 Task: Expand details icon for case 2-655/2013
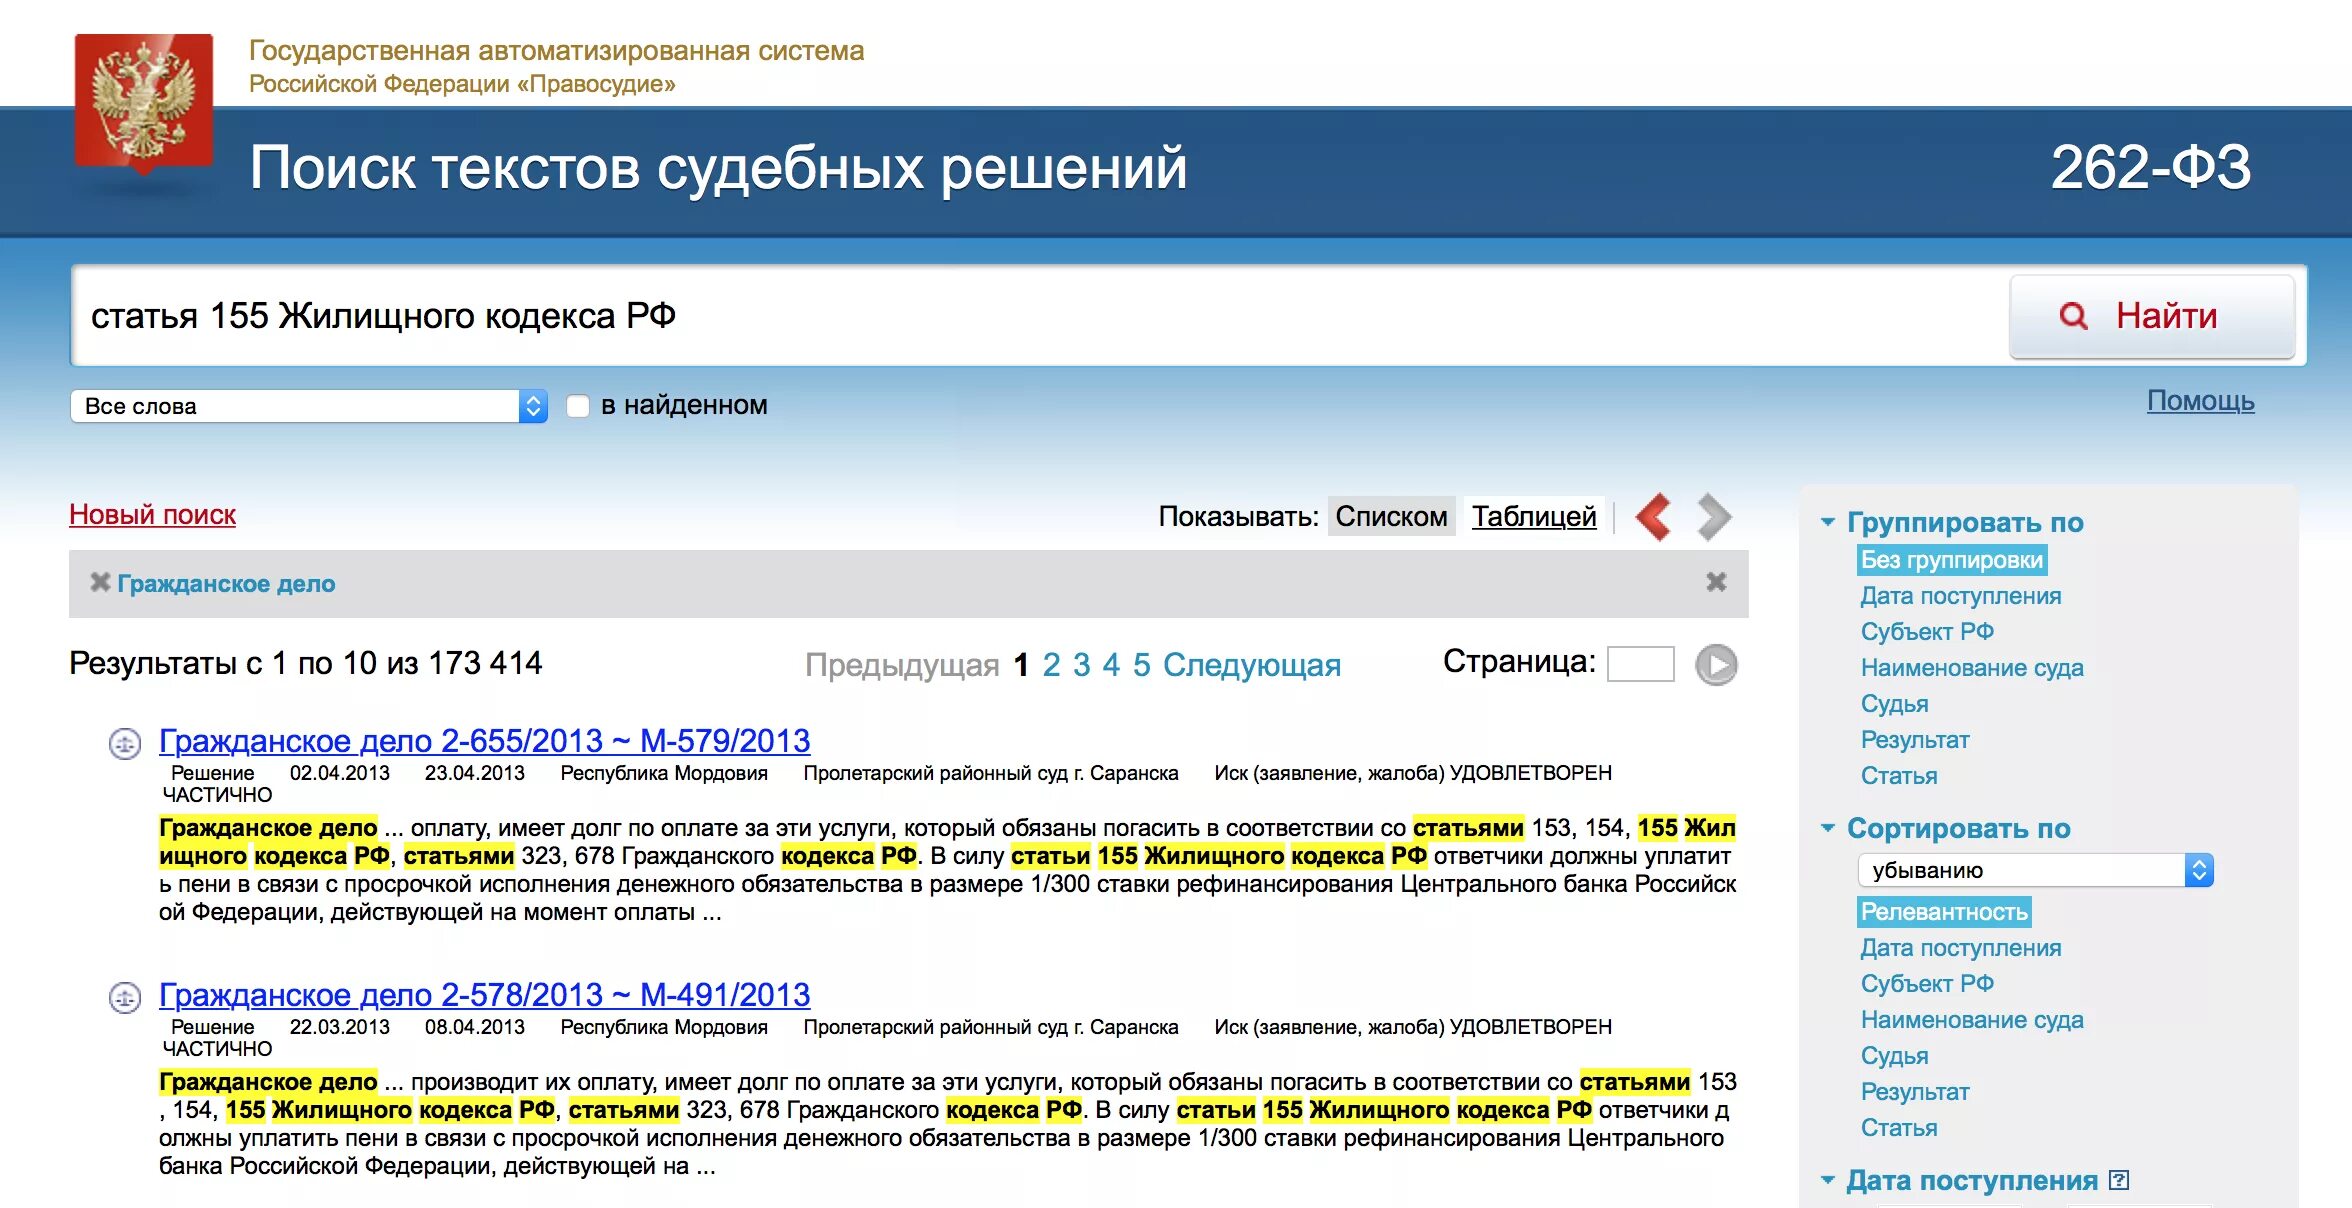(125, 743)
